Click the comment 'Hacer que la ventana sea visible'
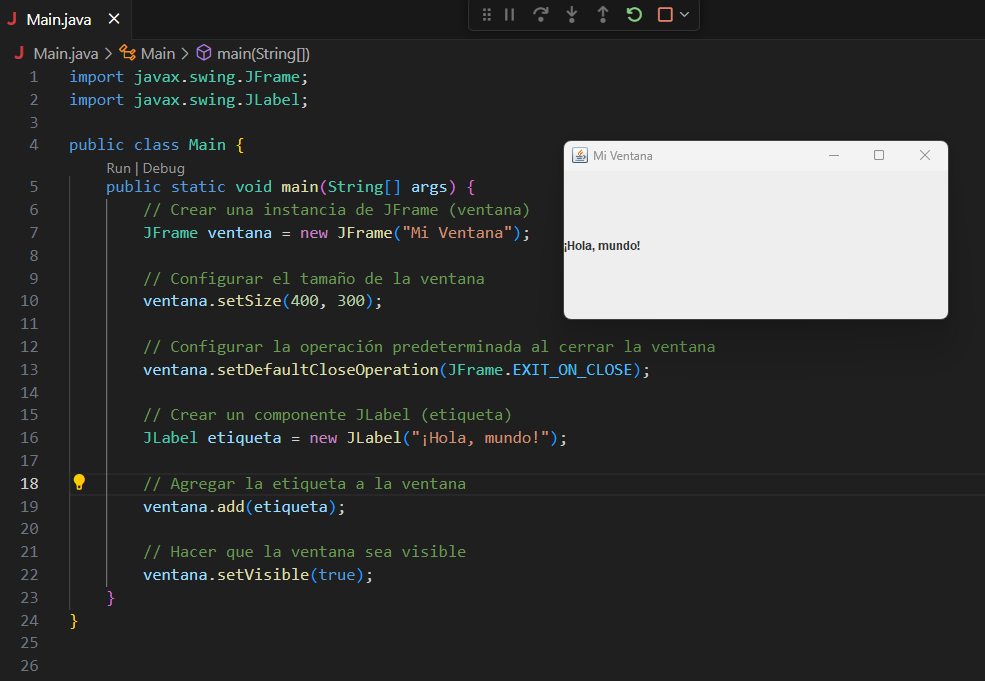The width and height of the screenshot is (985, 681). coord(305,552)
